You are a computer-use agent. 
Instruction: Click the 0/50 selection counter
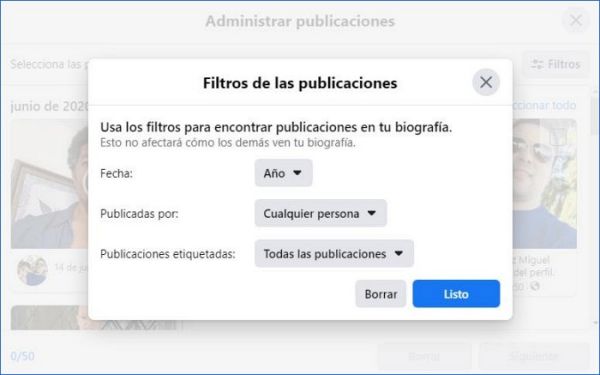22,356
